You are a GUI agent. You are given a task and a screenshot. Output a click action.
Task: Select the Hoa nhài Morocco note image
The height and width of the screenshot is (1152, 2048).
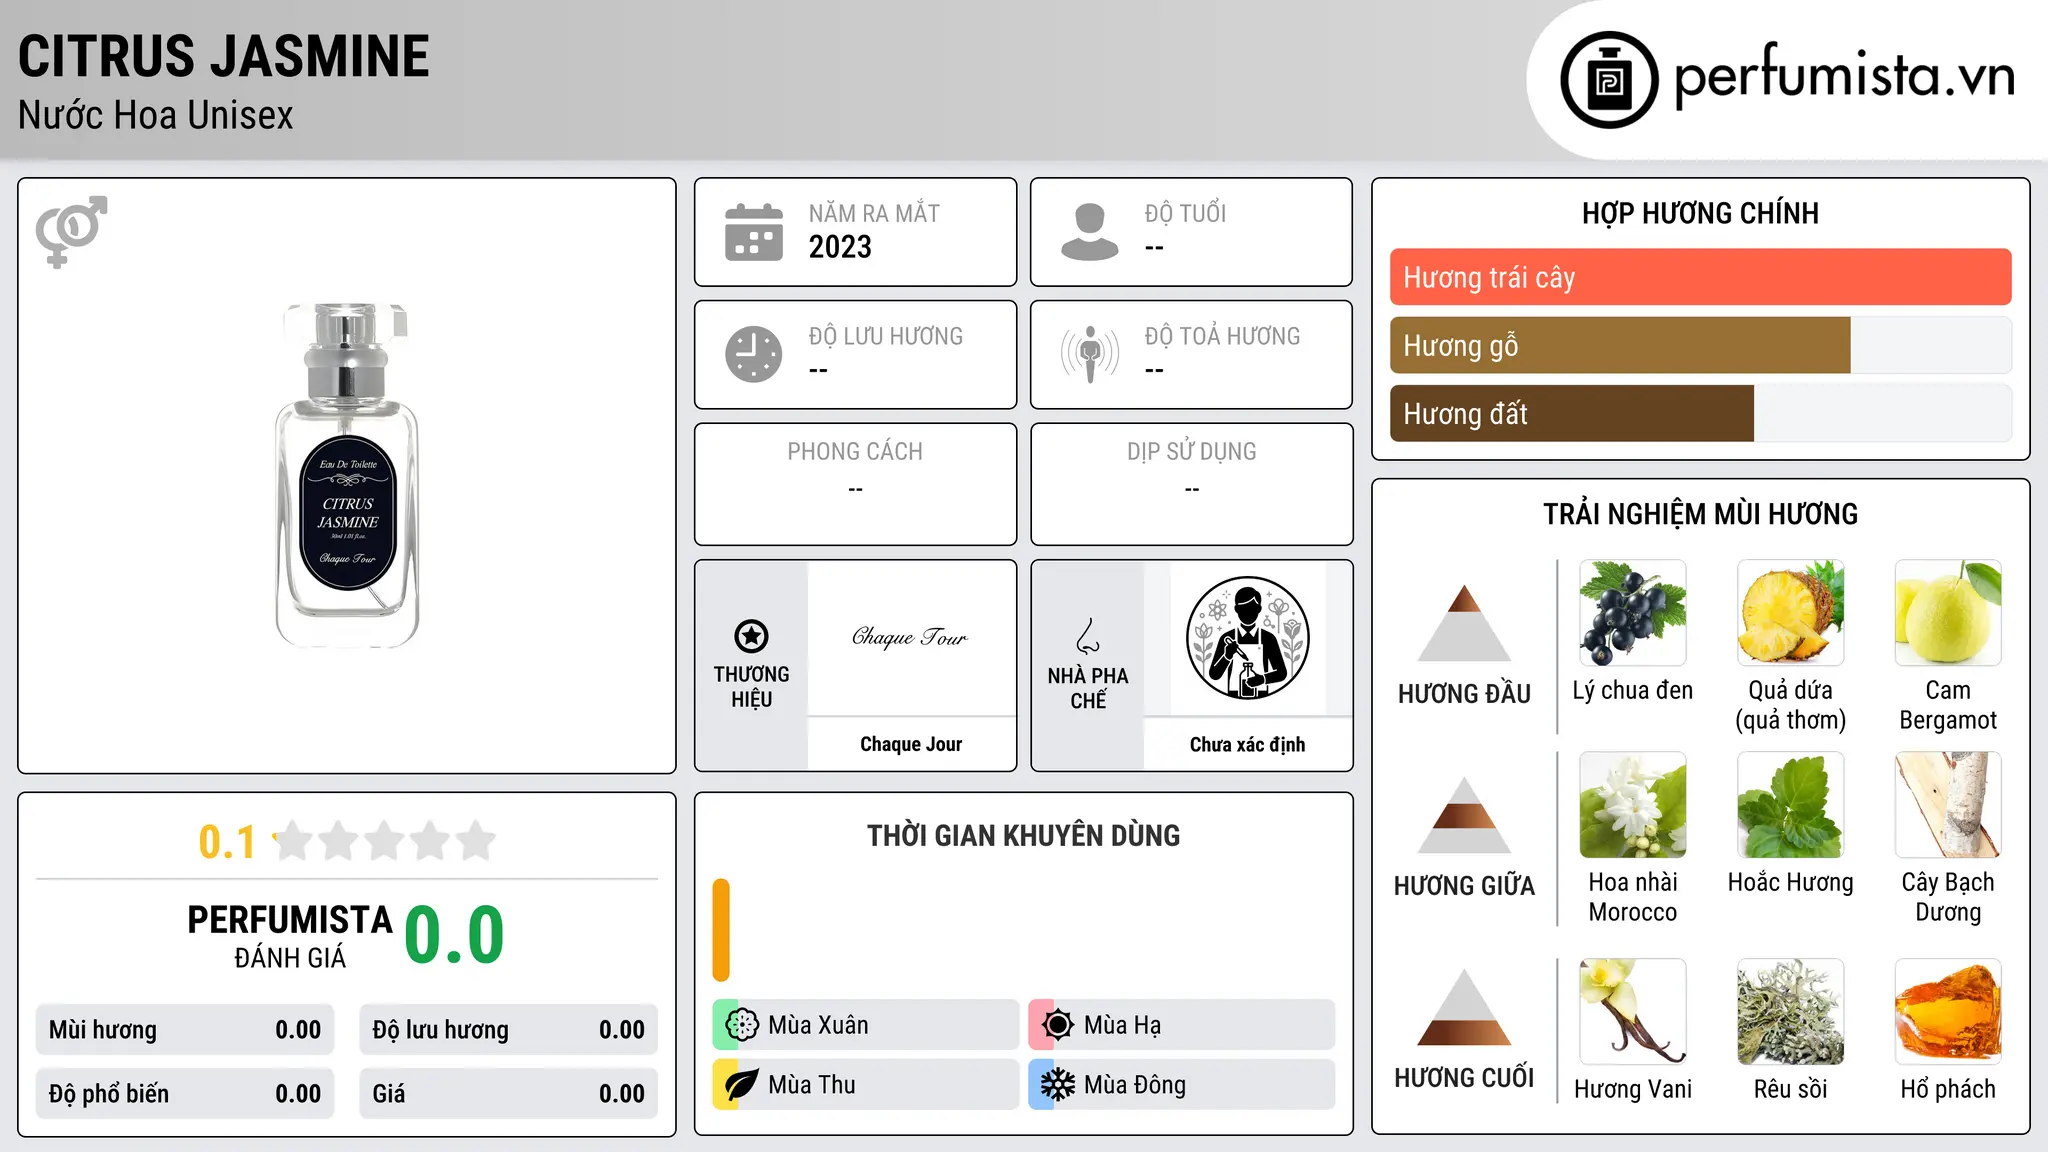click(x=1633, y=805)
